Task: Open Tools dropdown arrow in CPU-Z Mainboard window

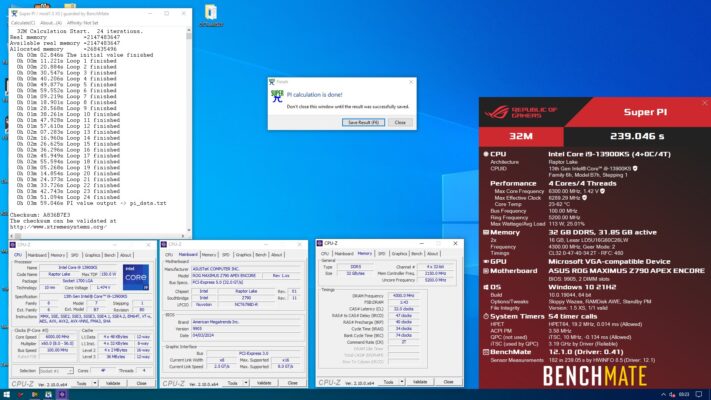Action: click(x=246, y=383)
